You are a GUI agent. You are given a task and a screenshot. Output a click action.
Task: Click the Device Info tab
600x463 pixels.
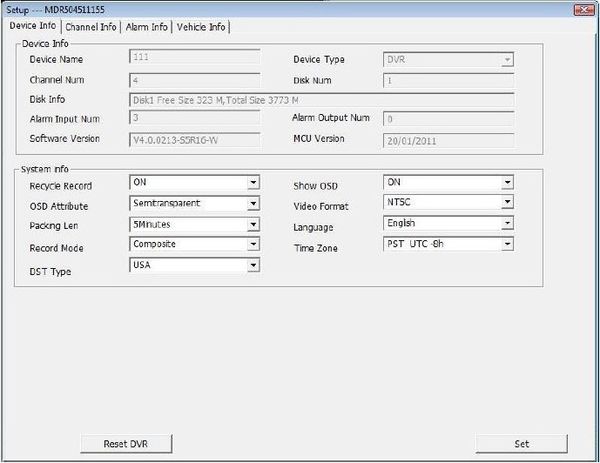33,26
